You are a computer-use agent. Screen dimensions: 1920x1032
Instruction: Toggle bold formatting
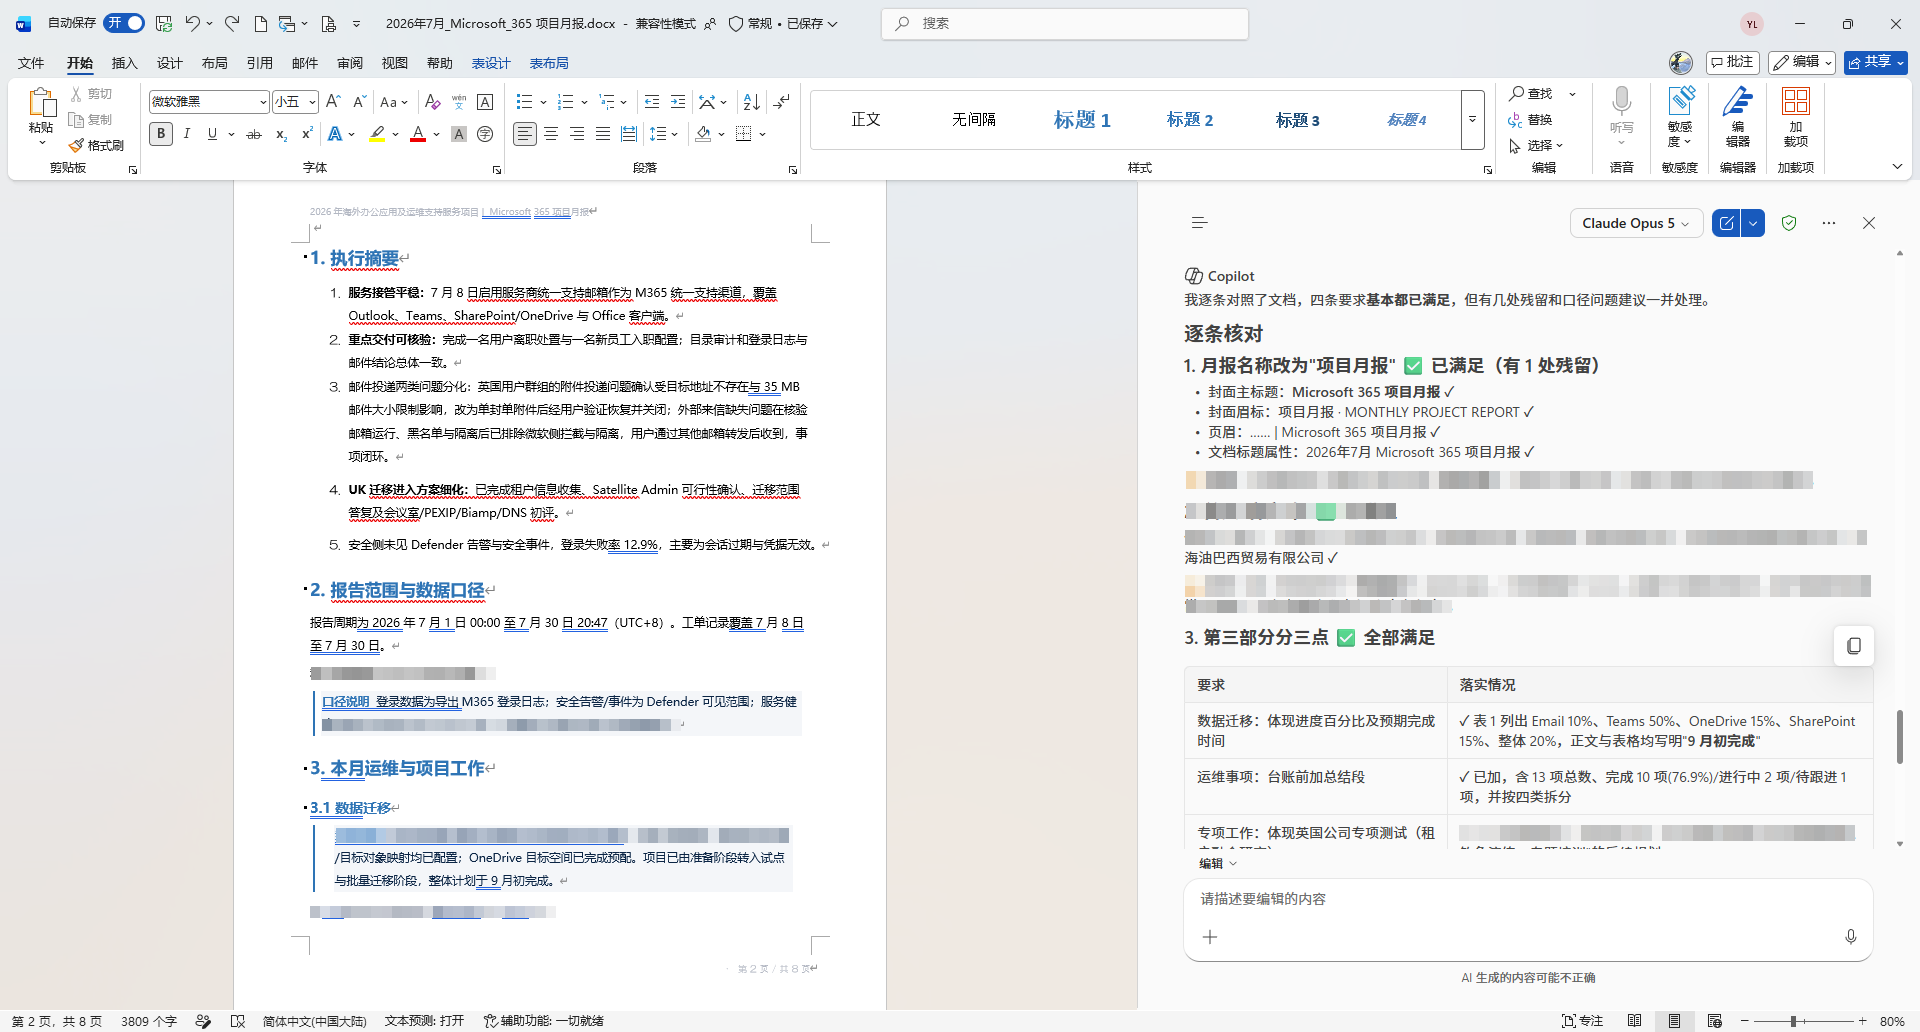(x=161, y=134)
